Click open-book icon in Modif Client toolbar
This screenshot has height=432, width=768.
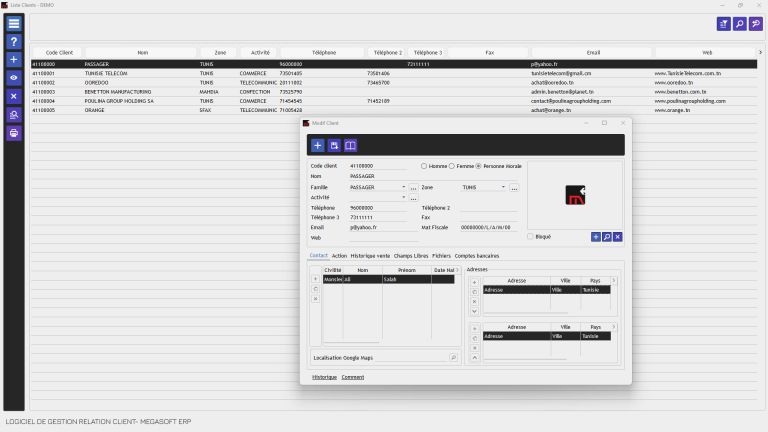click(x=350, y=145)
